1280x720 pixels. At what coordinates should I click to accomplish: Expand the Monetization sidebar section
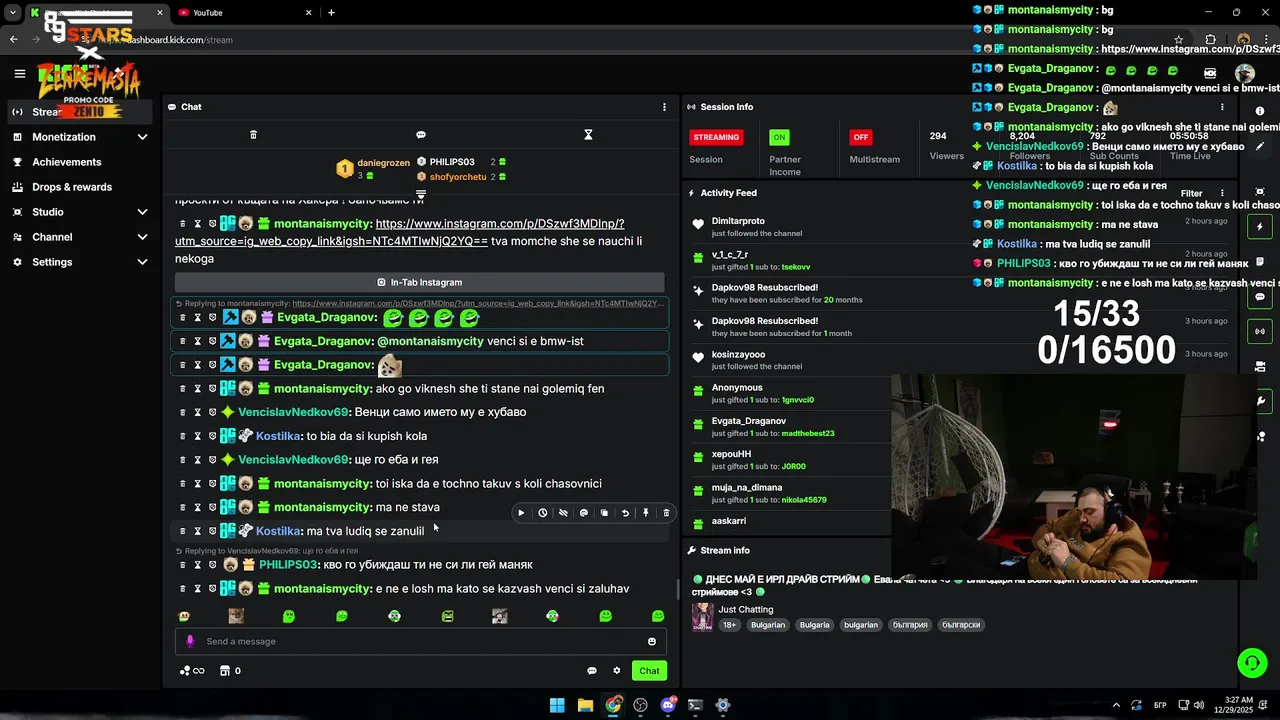tap(142, 137)
